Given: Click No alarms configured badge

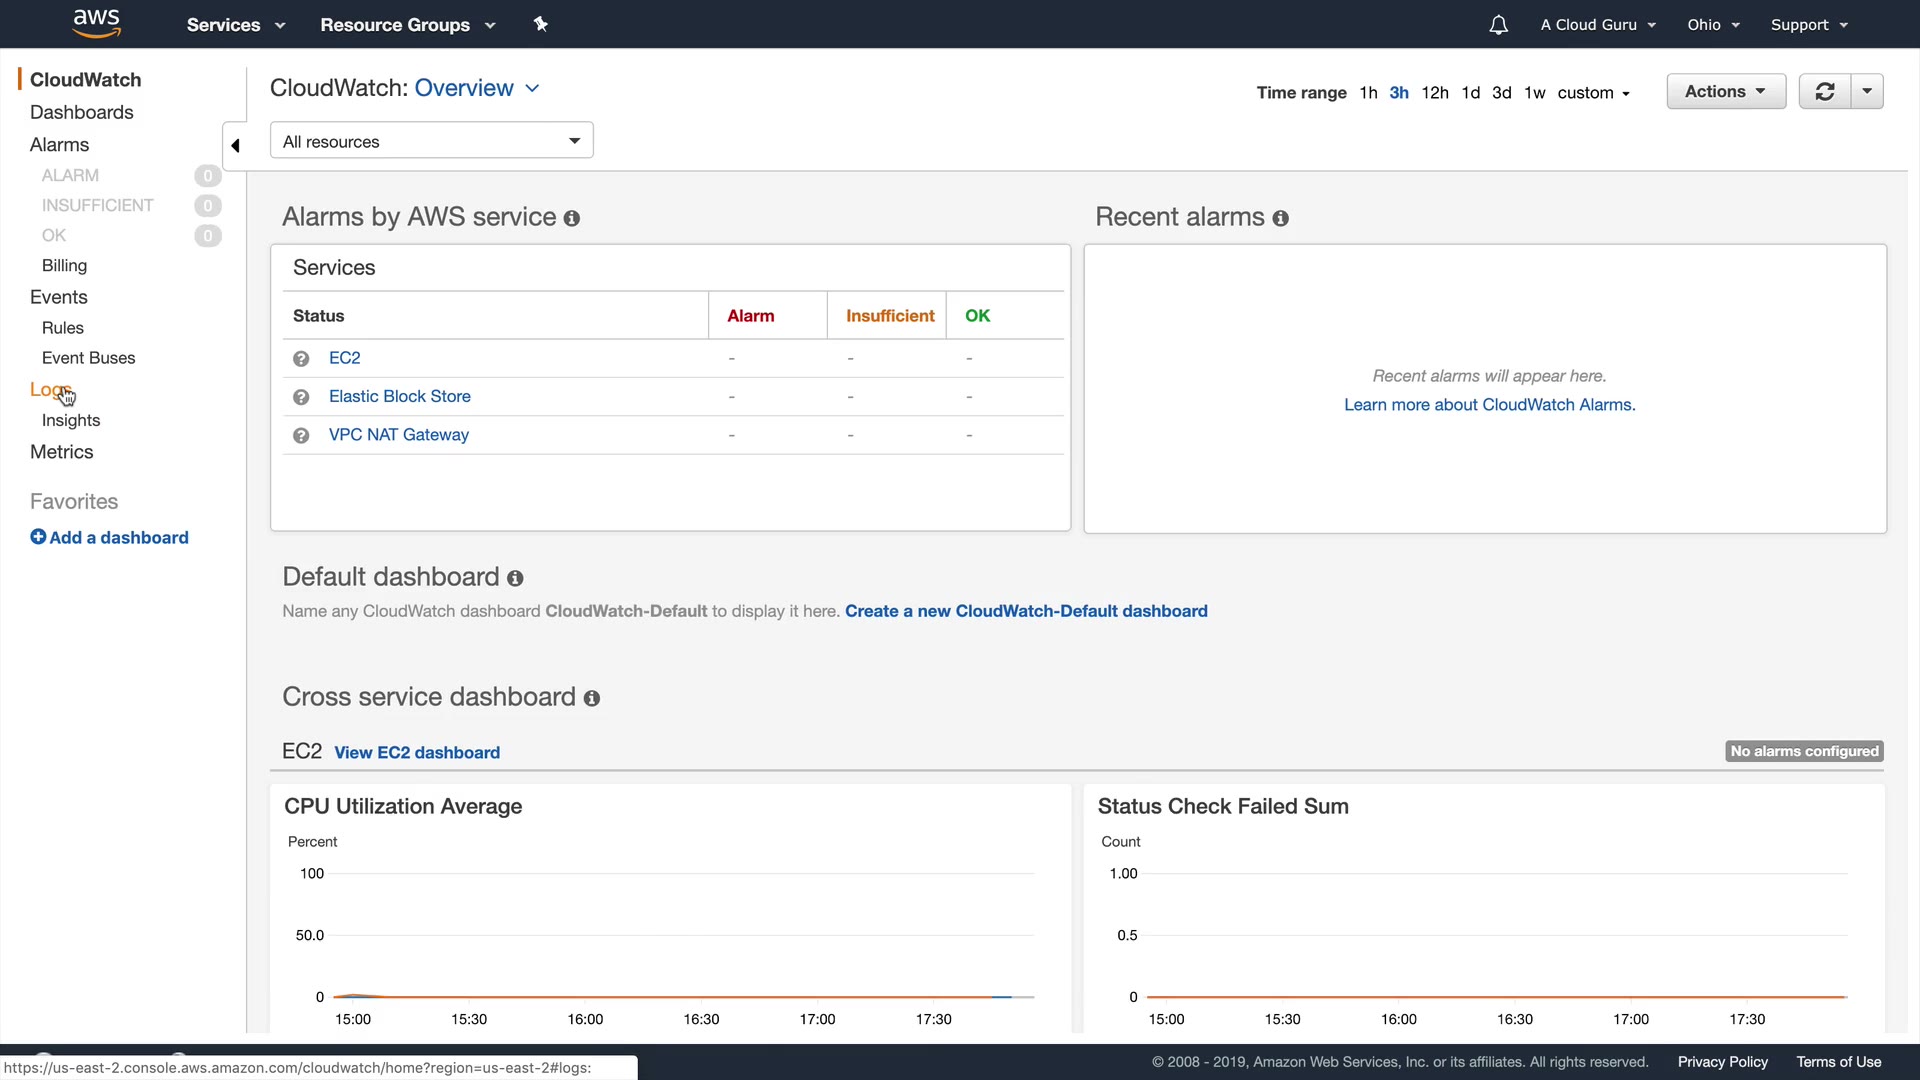Looking at the screenshot, I should tap(1803, 751).
